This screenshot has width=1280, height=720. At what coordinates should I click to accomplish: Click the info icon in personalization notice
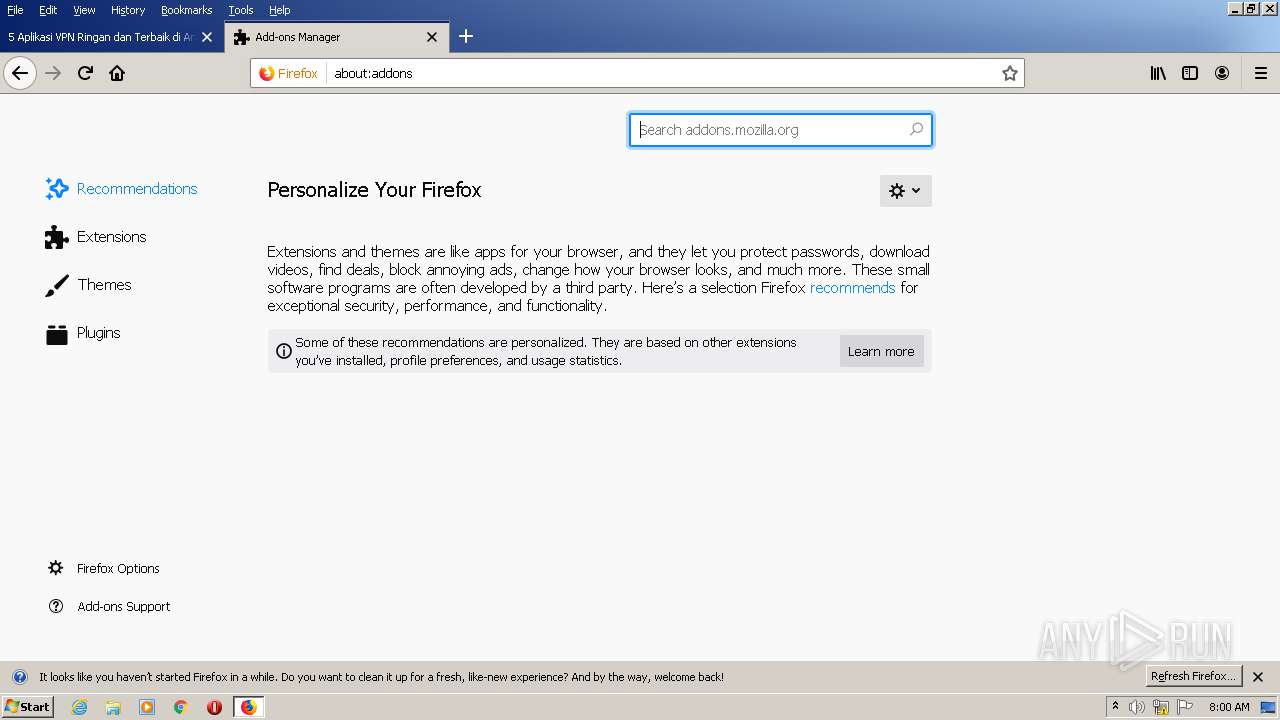pos(284,351)
